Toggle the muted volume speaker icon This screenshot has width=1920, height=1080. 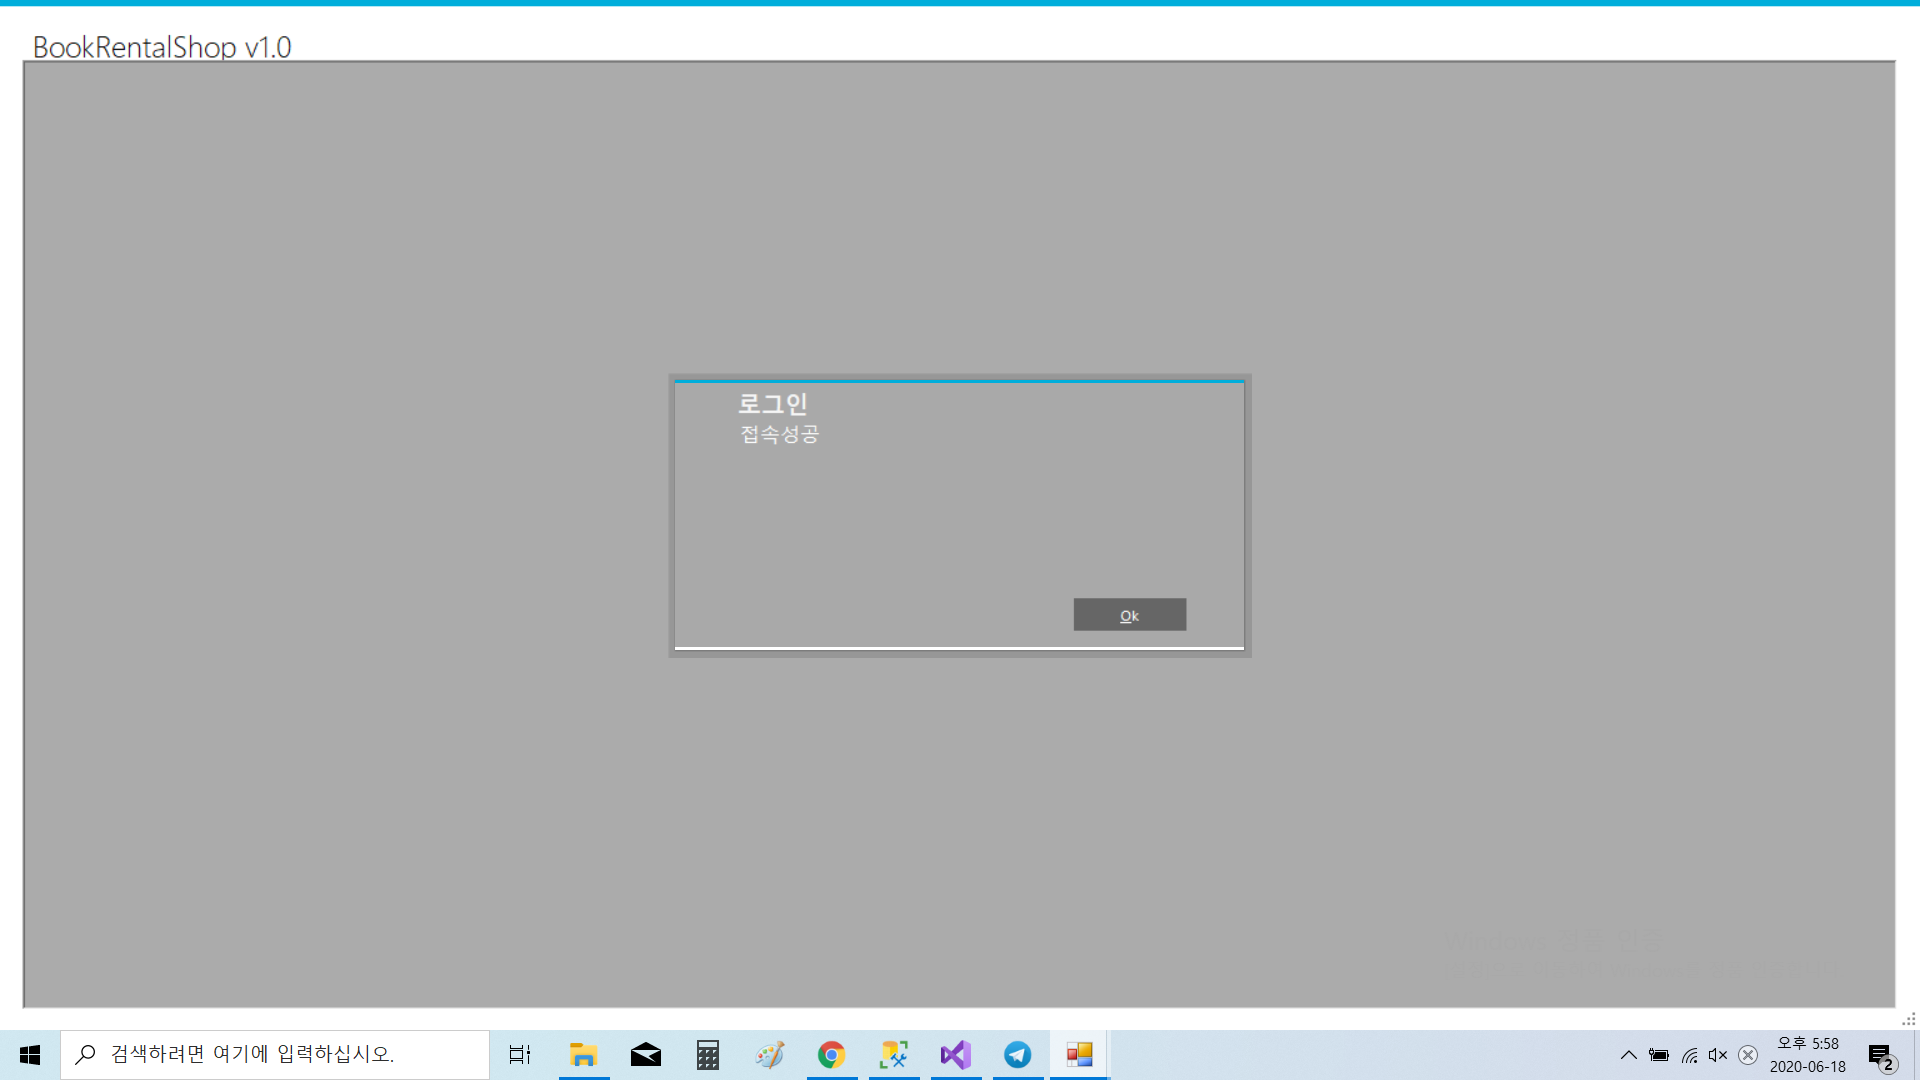click(x=1718, y=1055)
